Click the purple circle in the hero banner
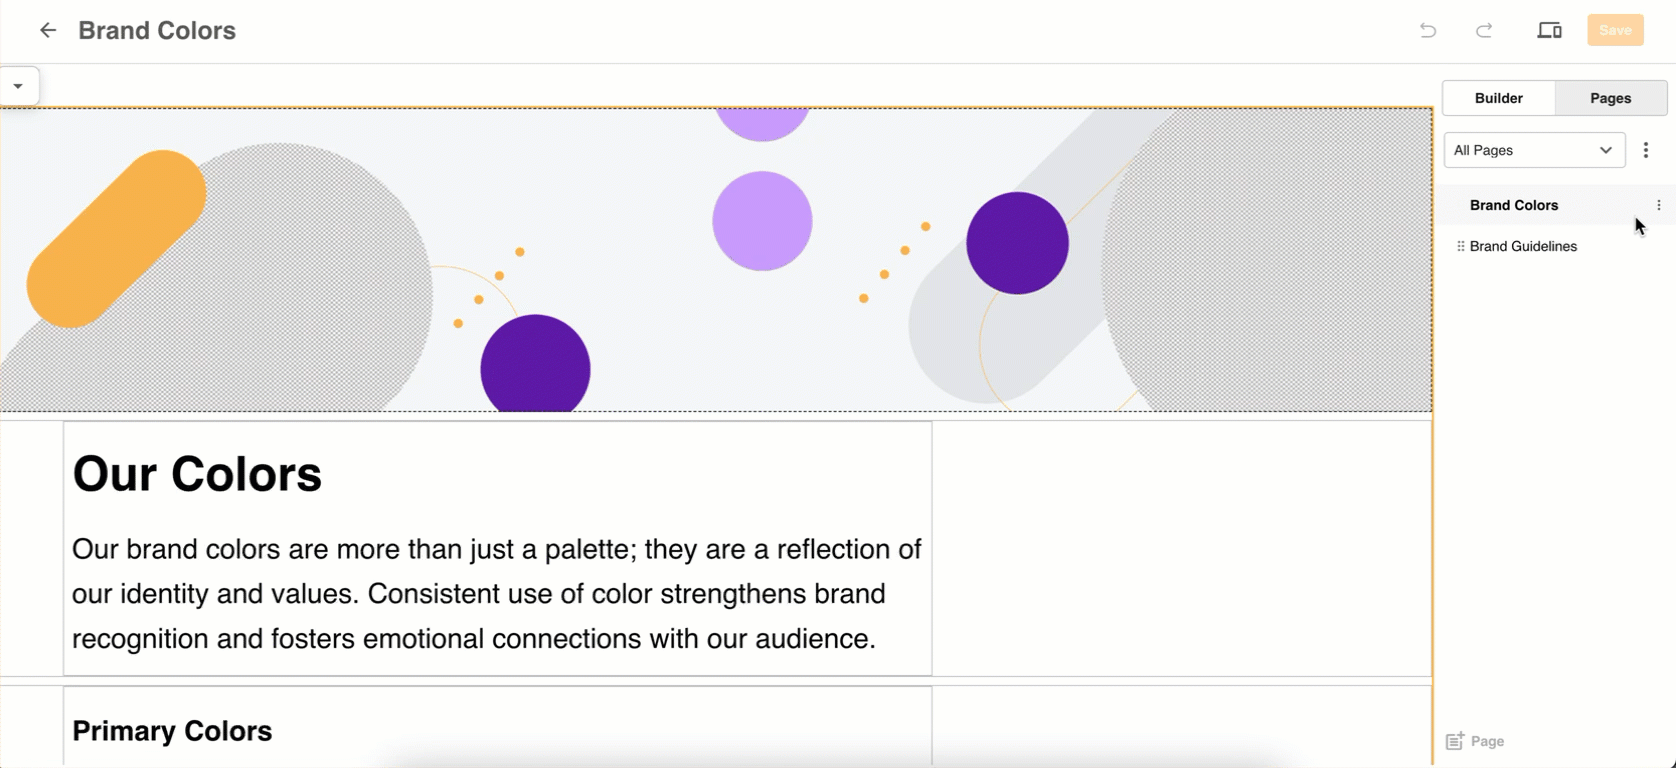 (x=1016, y=242)
